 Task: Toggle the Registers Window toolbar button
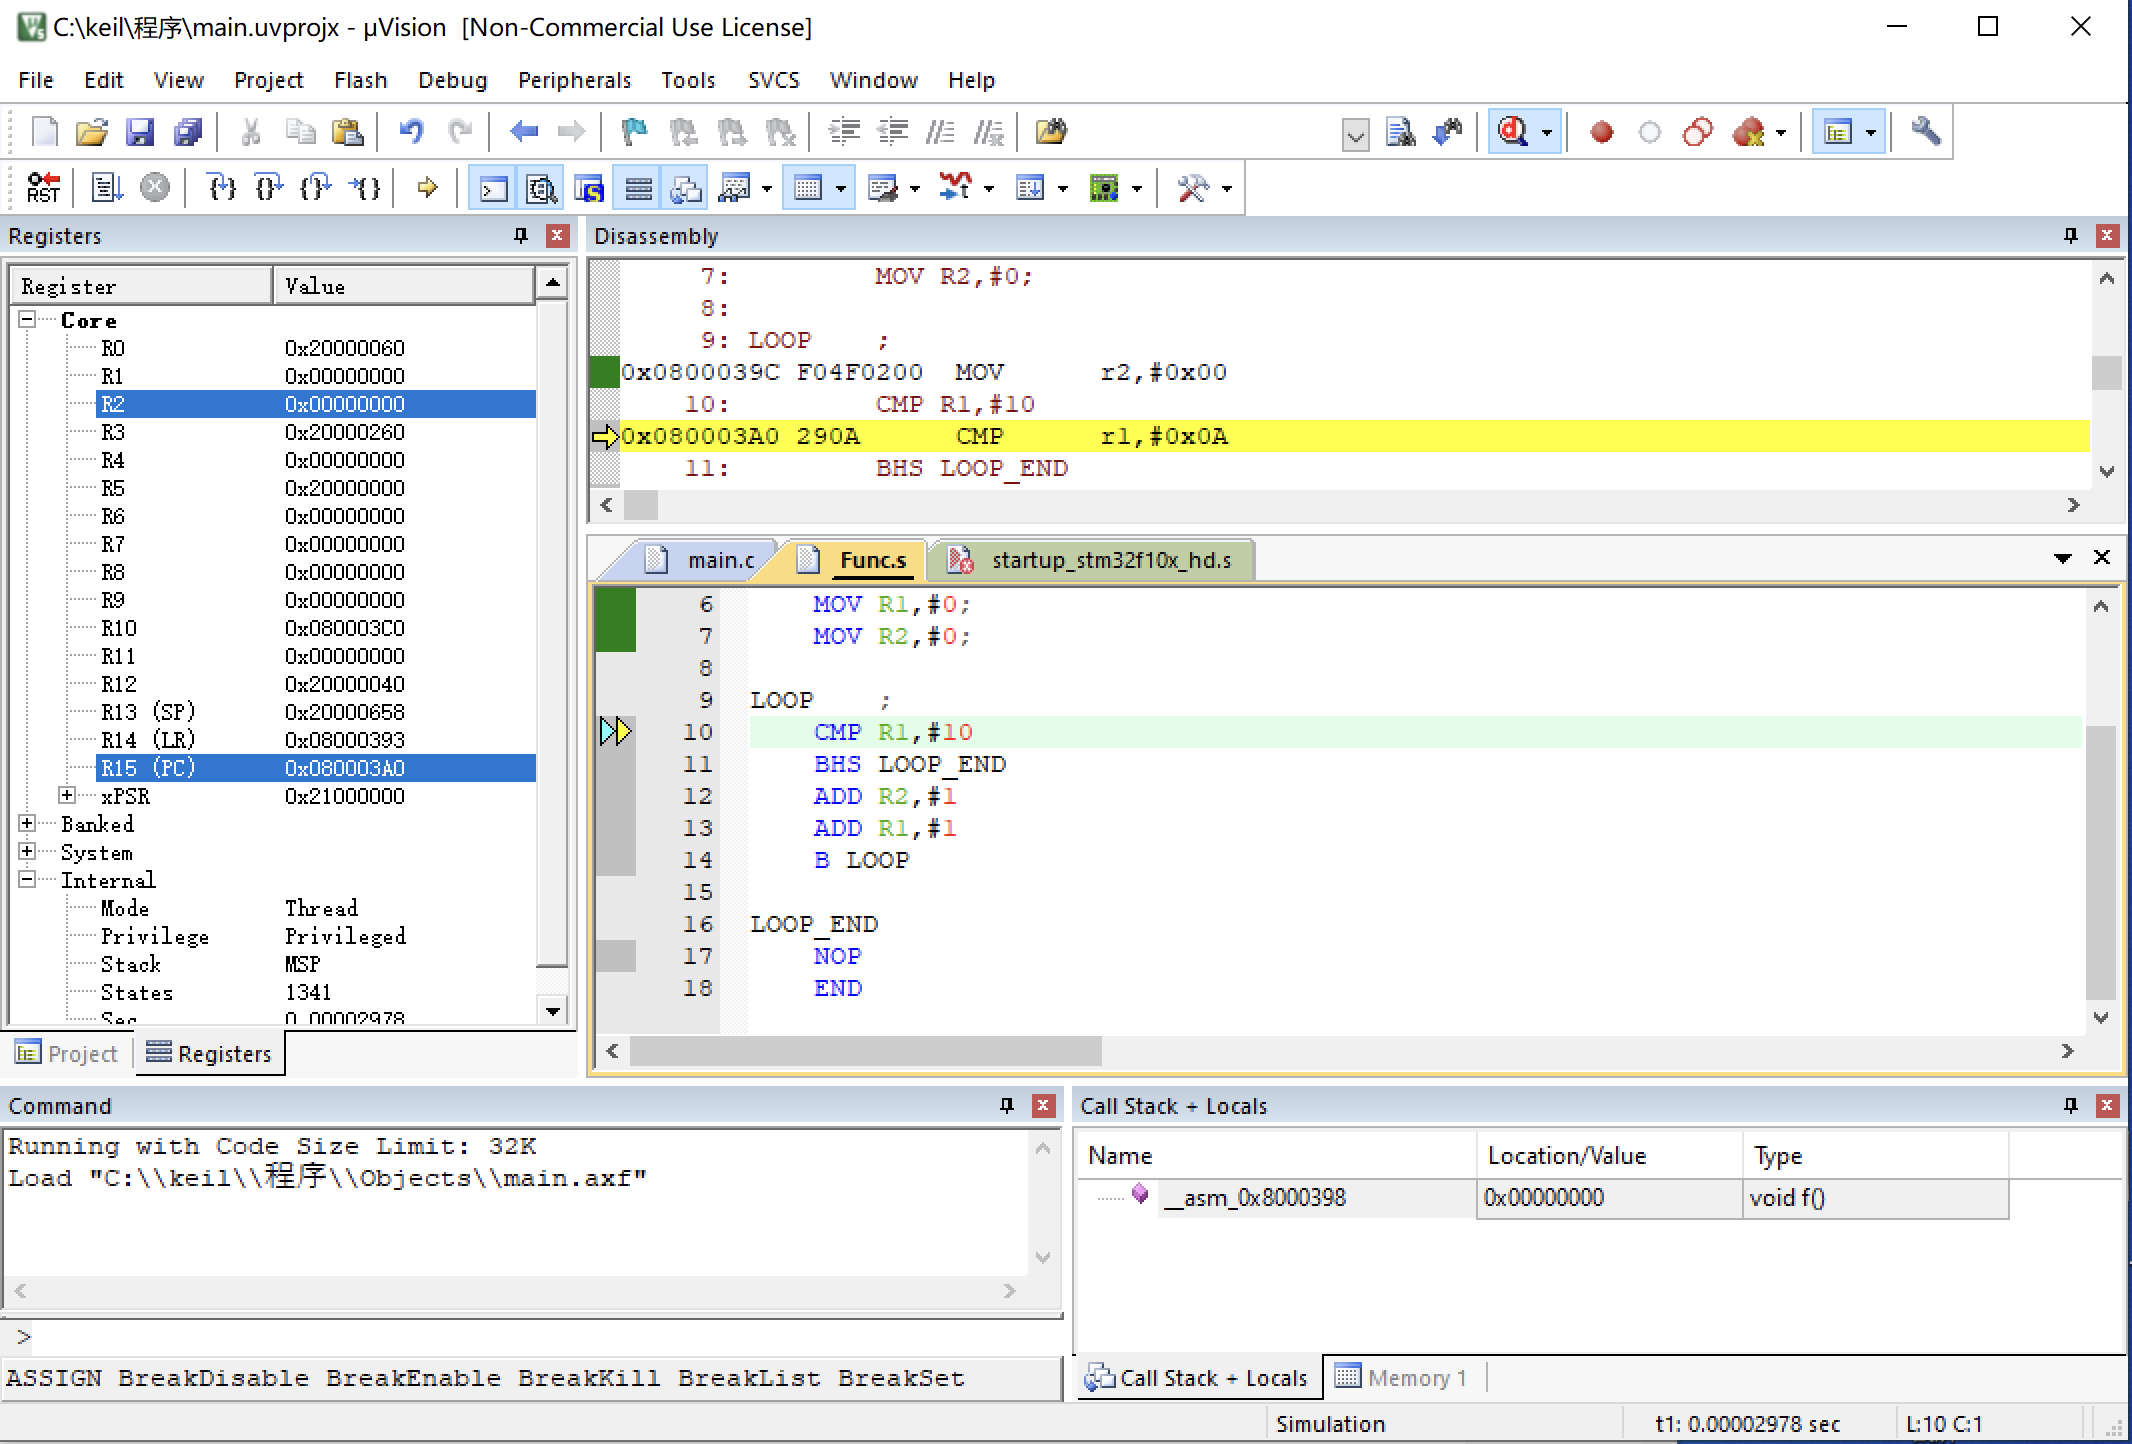pyautogui.click(x=638, y=188)
